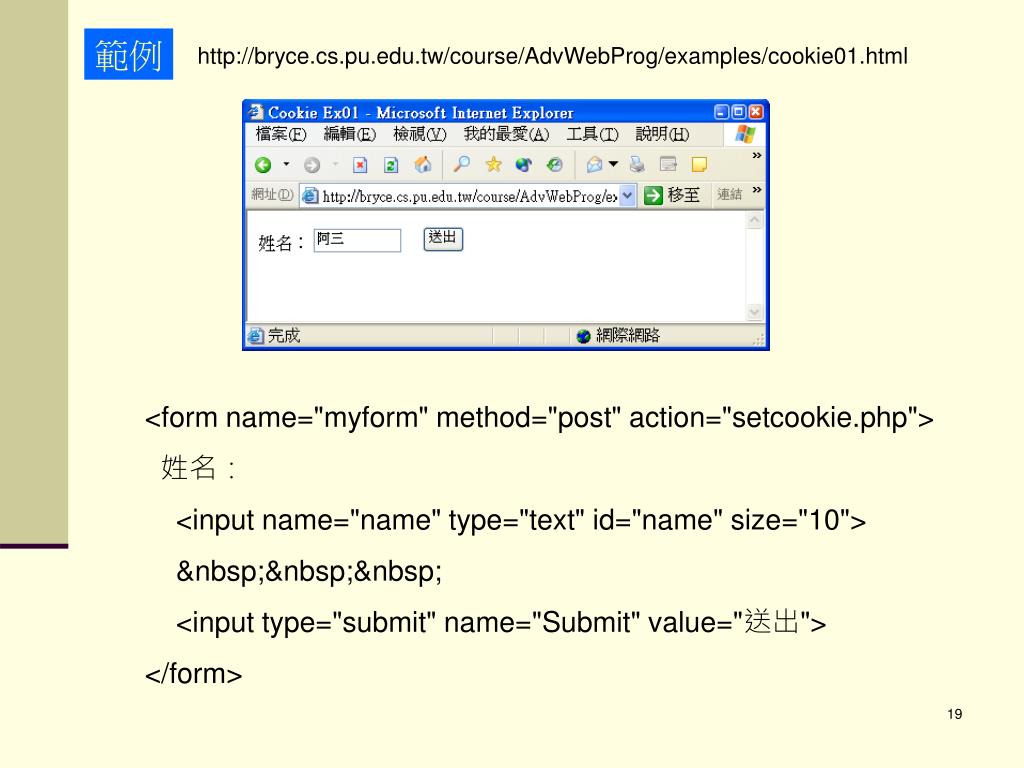Open the 檢視(V) menu

coord(420,134)
